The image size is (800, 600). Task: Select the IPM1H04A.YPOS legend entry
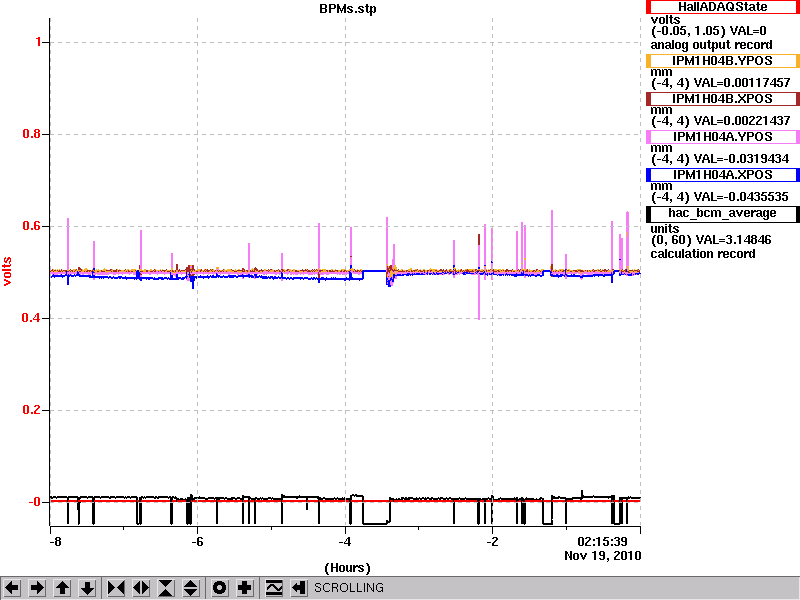pyautogui.click(x=722, y=137)
